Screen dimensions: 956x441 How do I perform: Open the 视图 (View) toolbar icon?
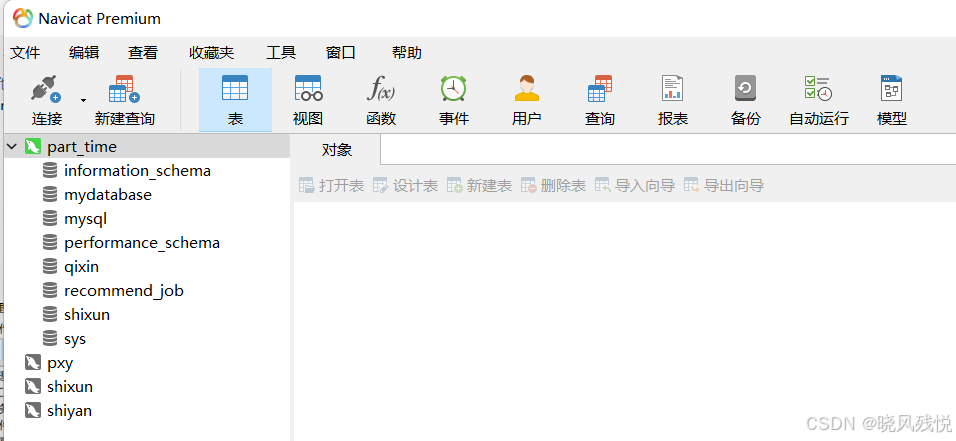point(309,88)
